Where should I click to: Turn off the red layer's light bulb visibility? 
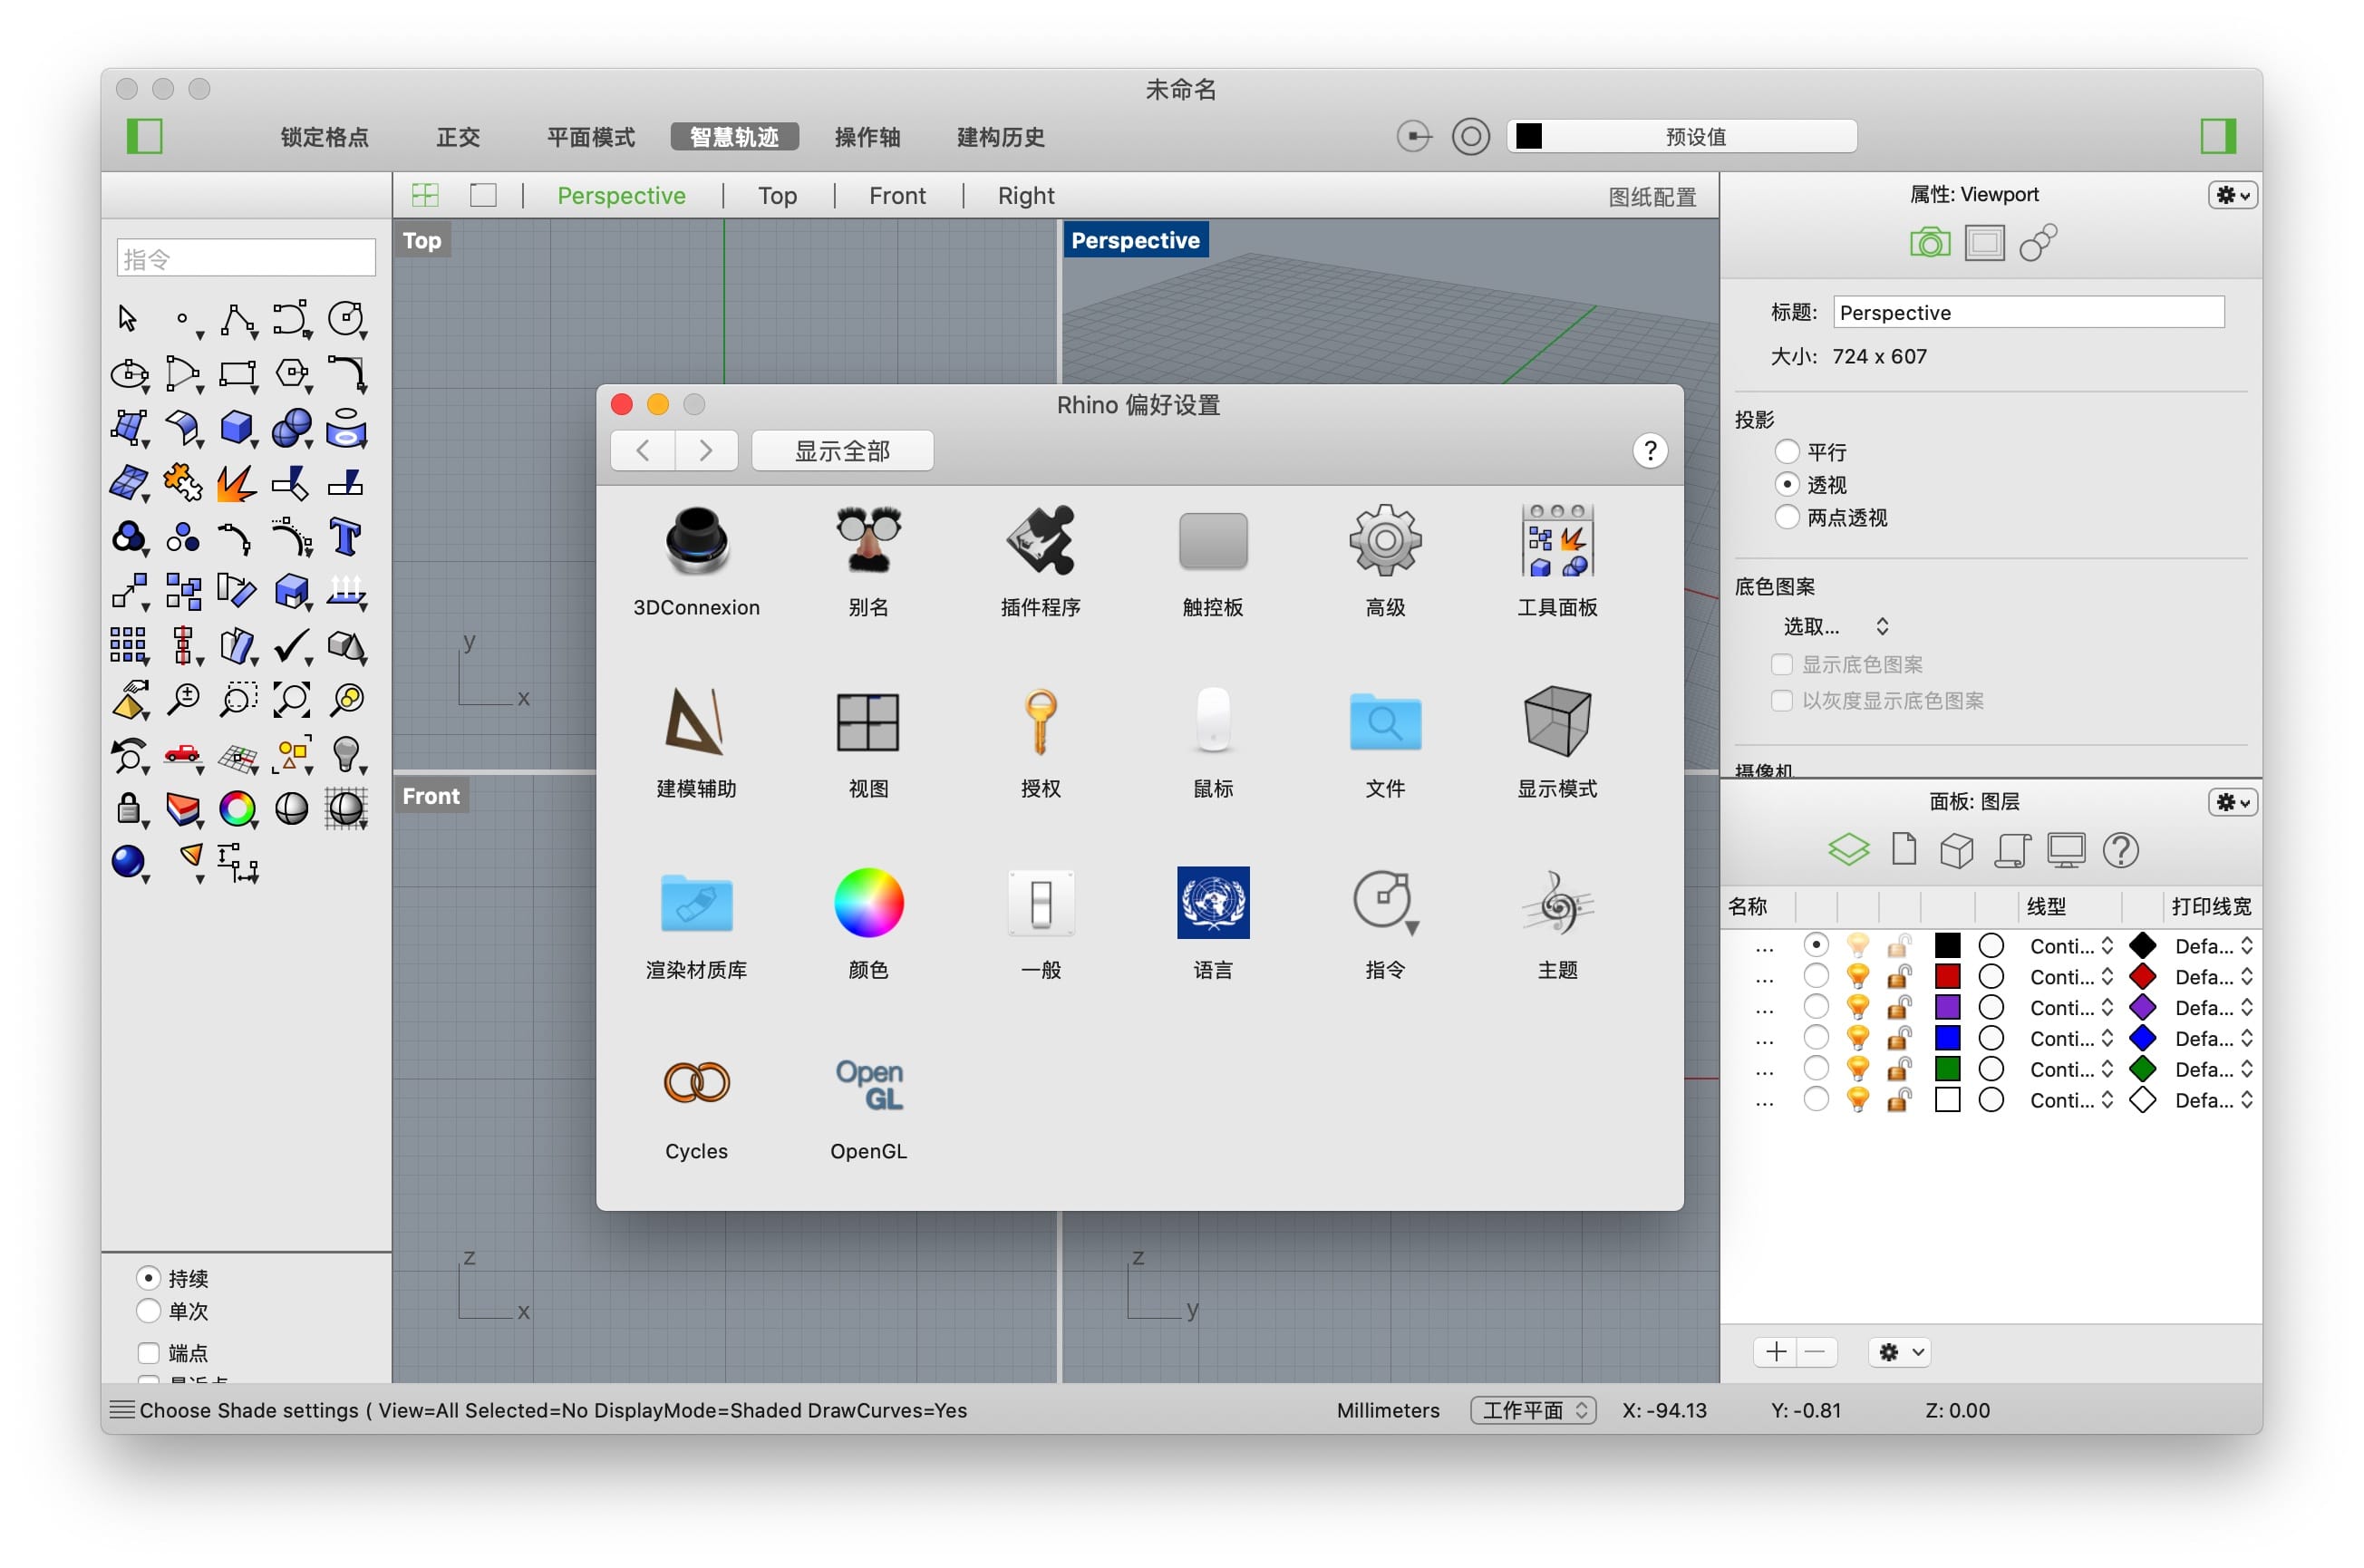(x=1858, y=976)
